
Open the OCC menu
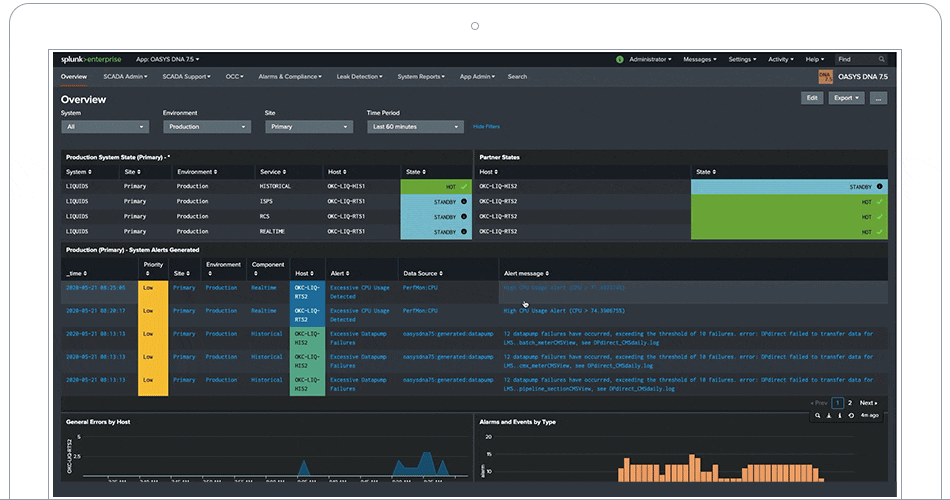tap(234, 77)
